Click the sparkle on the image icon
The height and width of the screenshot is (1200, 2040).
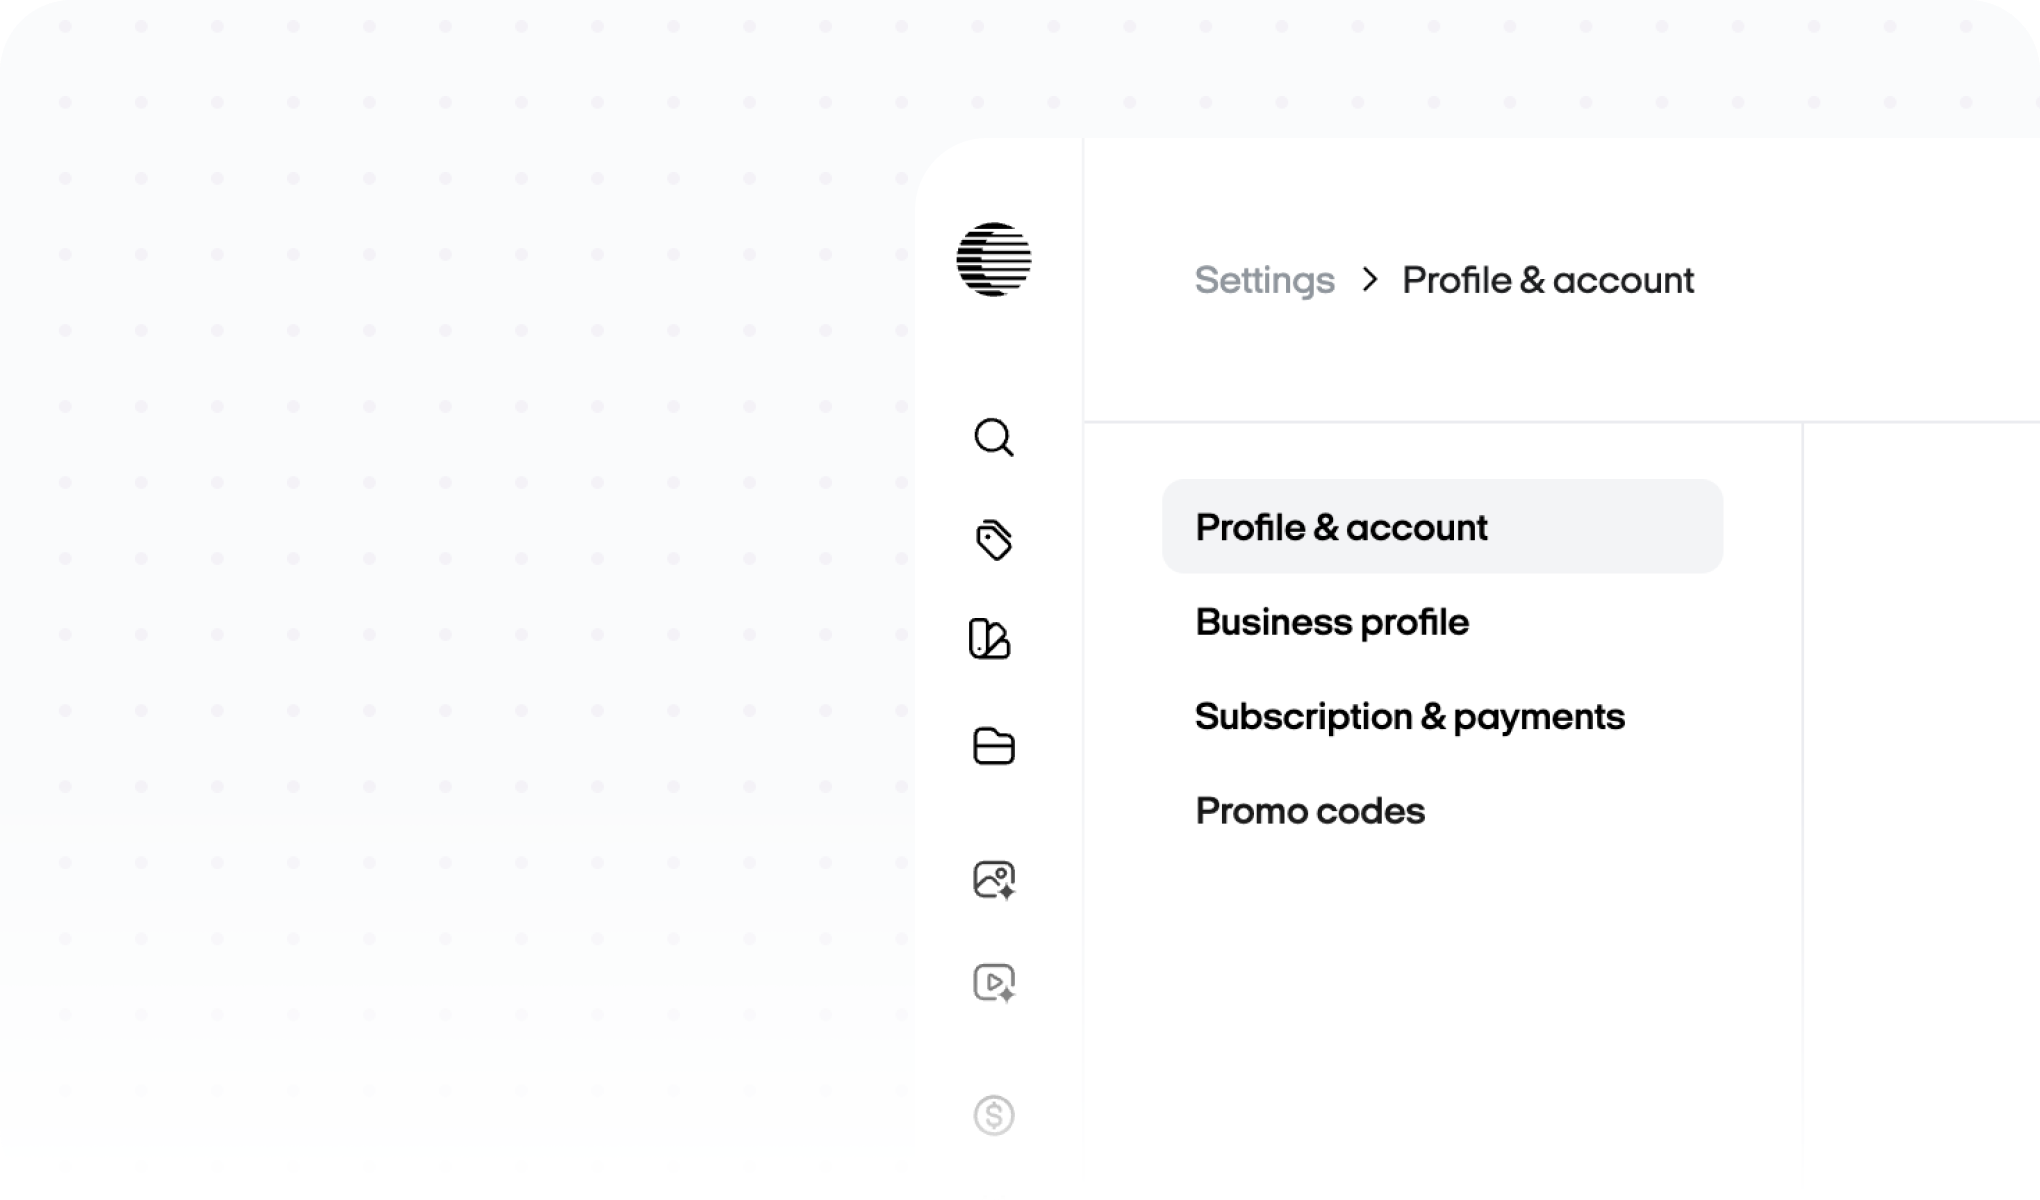coord(1007,891)
